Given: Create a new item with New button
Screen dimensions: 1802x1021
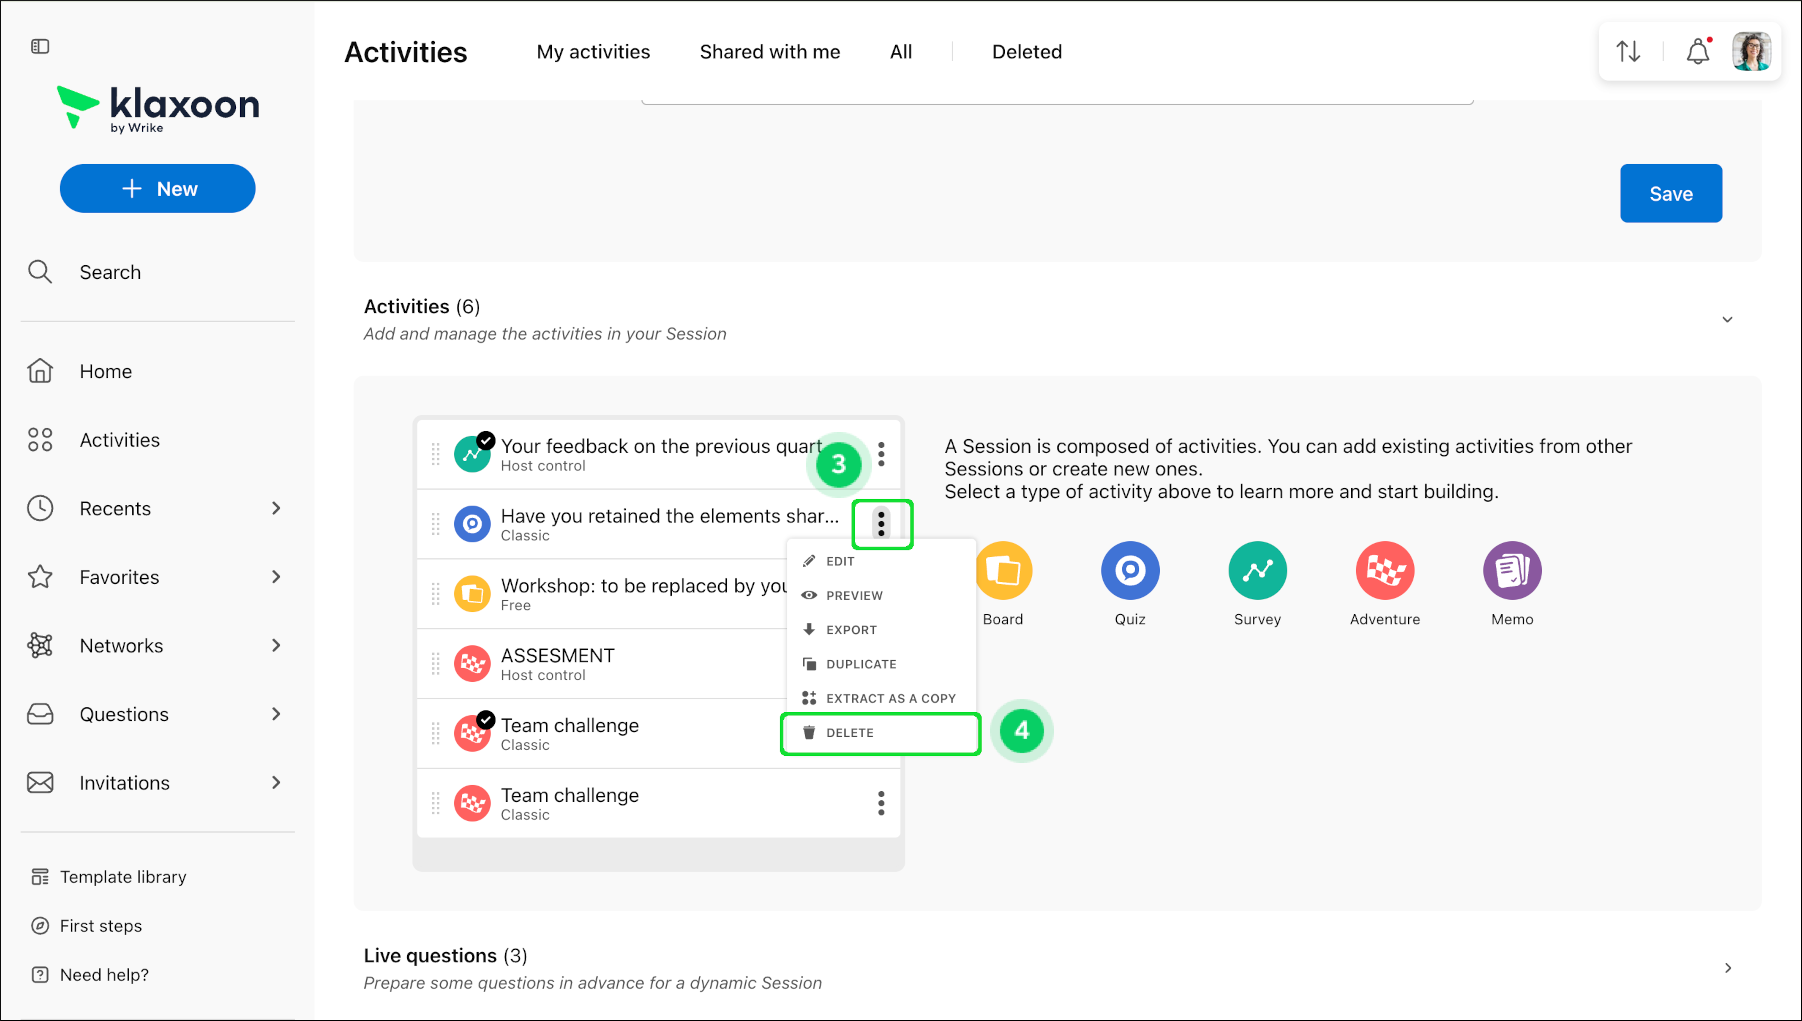Looking at the screenshot, I should click(x=158, y=188).
